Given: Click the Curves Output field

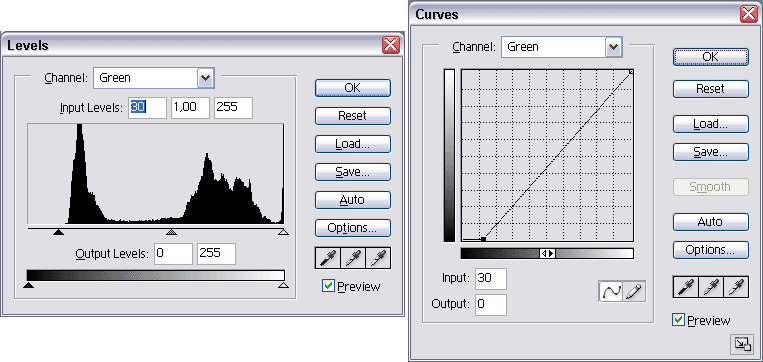Looking at the screenshot, I should [x=490, y=305].
